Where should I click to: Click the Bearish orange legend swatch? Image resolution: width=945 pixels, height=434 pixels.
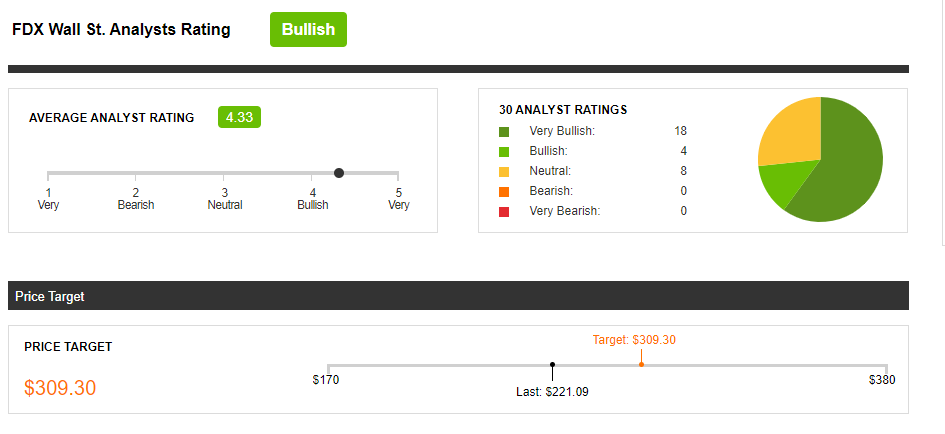[504, 191]
